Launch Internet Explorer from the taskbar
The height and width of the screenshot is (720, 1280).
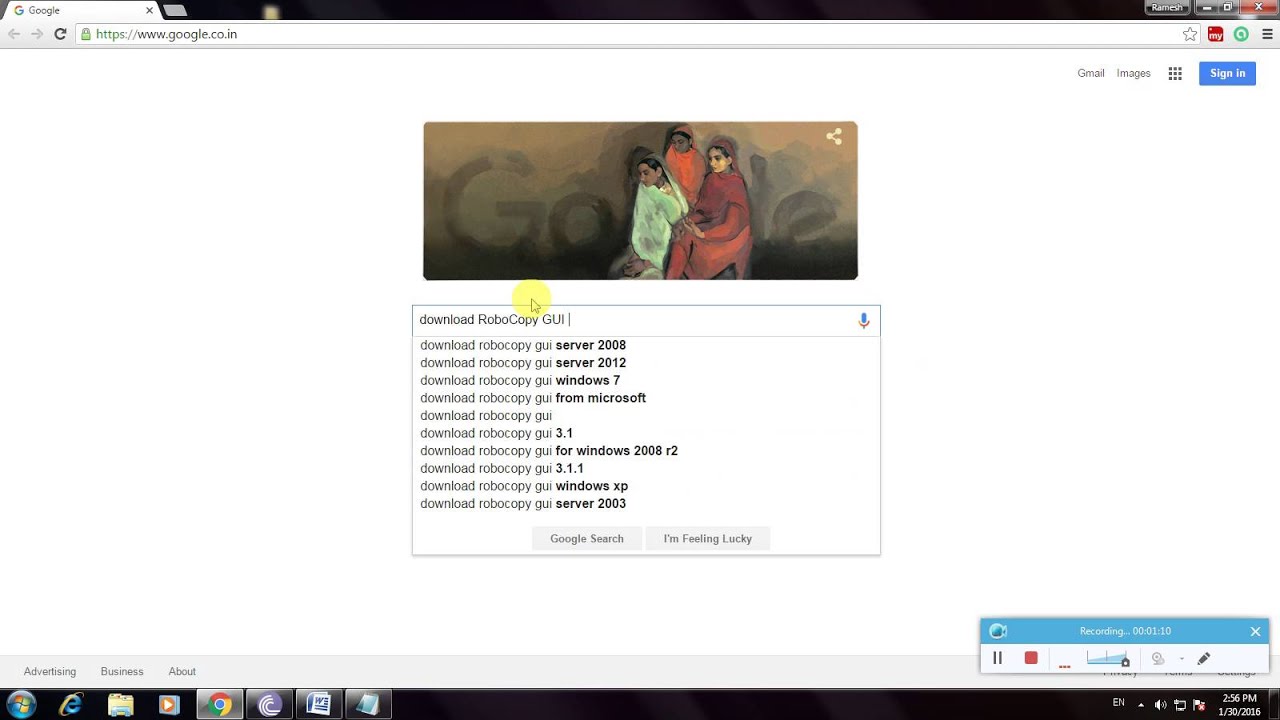[x=71, y=705]
